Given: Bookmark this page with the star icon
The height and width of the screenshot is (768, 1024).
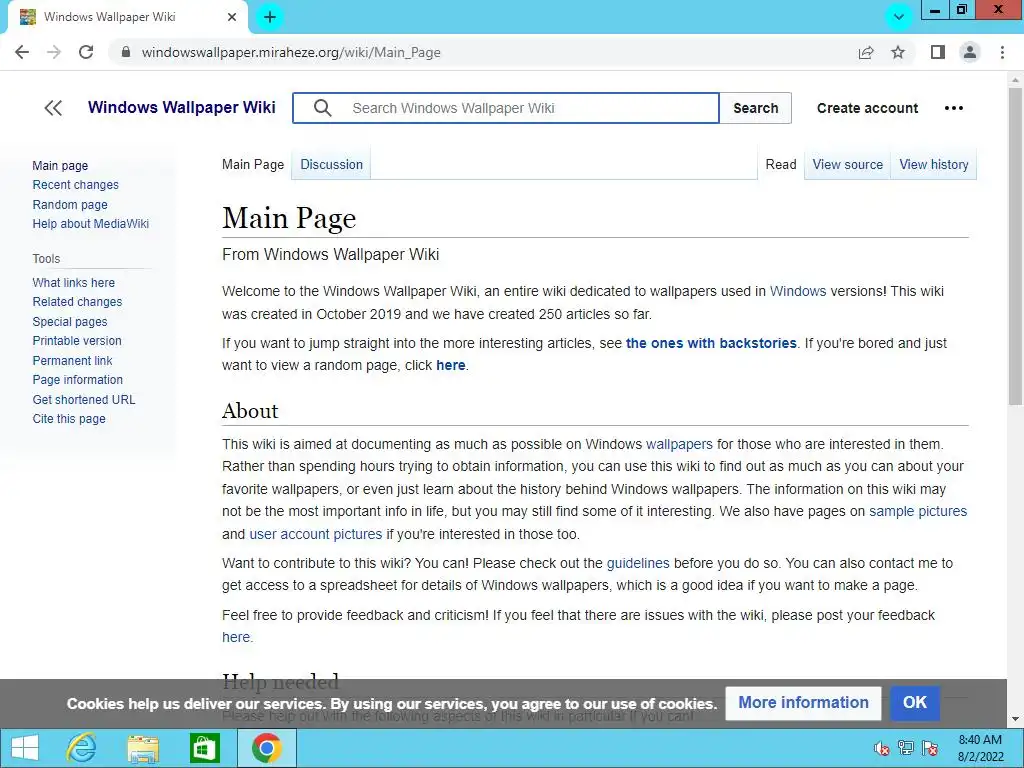Looking at the screenshot, I should 898,52.
